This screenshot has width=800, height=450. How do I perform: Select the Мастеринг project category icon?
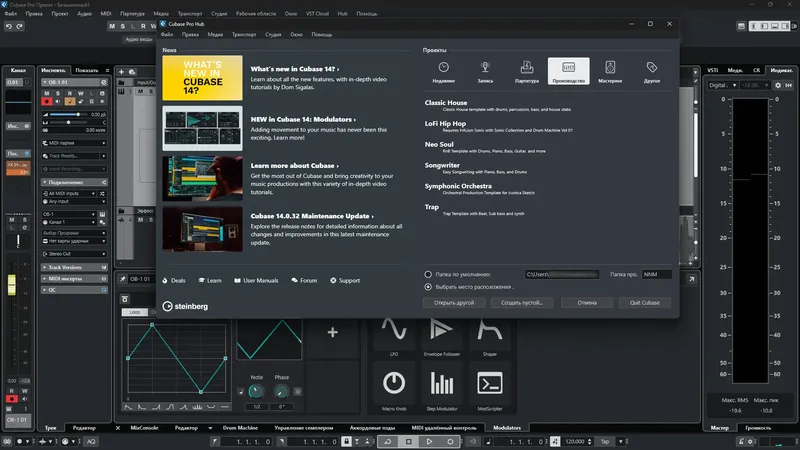610,71
